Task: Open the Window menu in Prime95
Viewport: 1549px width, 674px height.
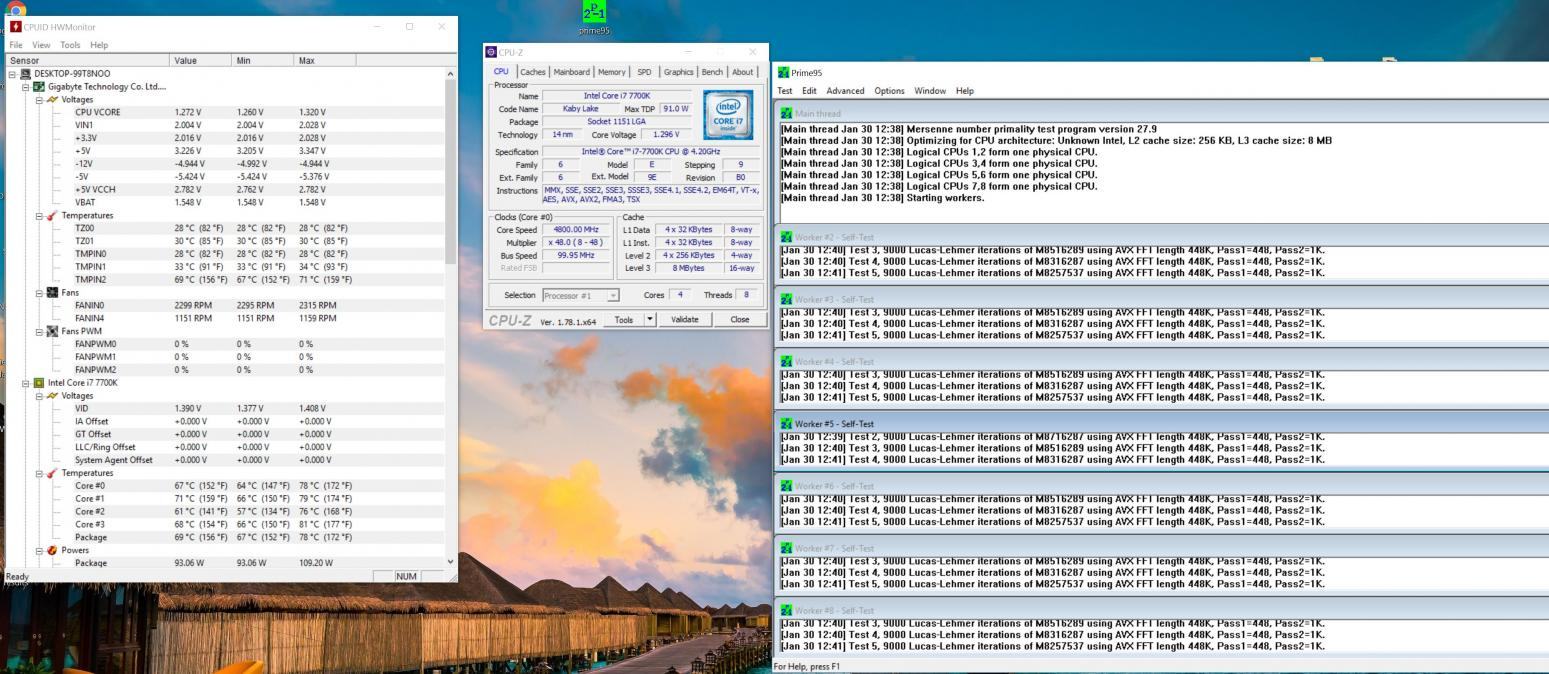Action: (x=930, y=91)
